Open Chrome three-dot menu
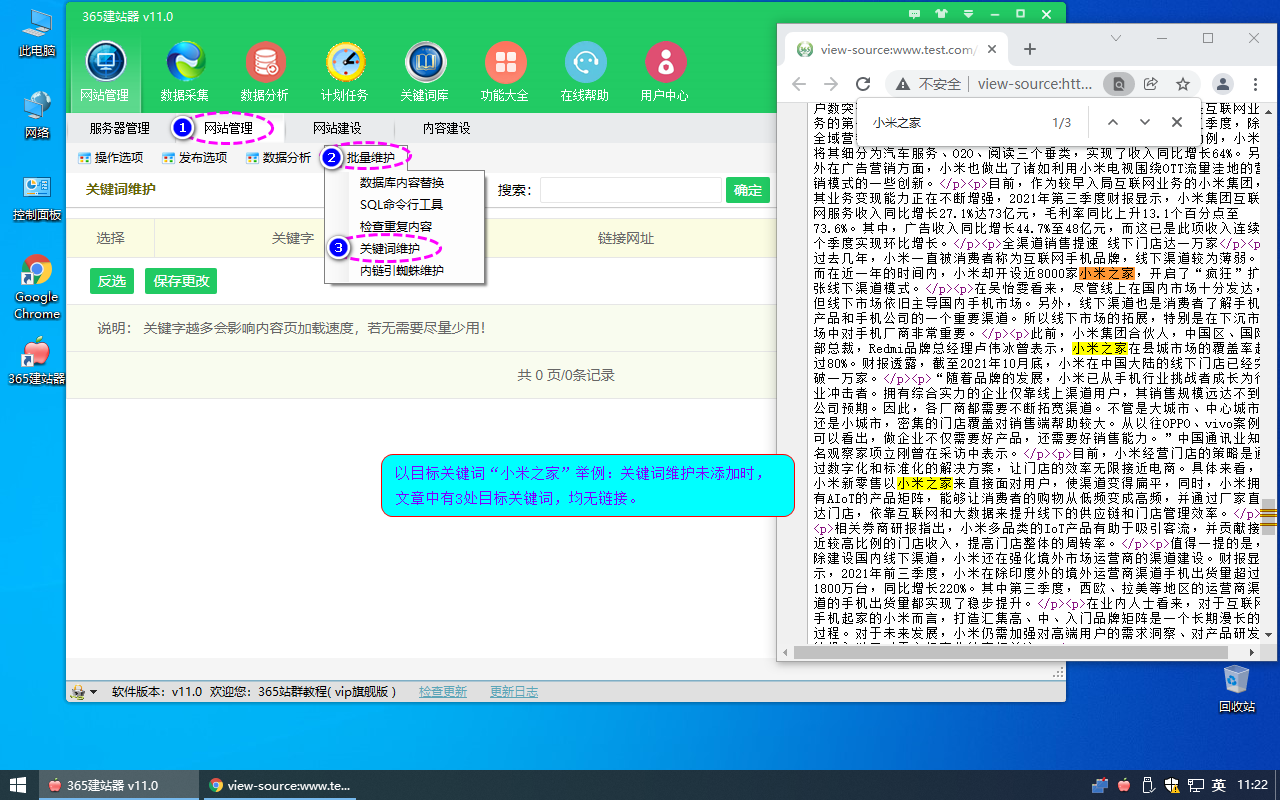This screenshot has width=1280, height=800. click(1254, 84)
